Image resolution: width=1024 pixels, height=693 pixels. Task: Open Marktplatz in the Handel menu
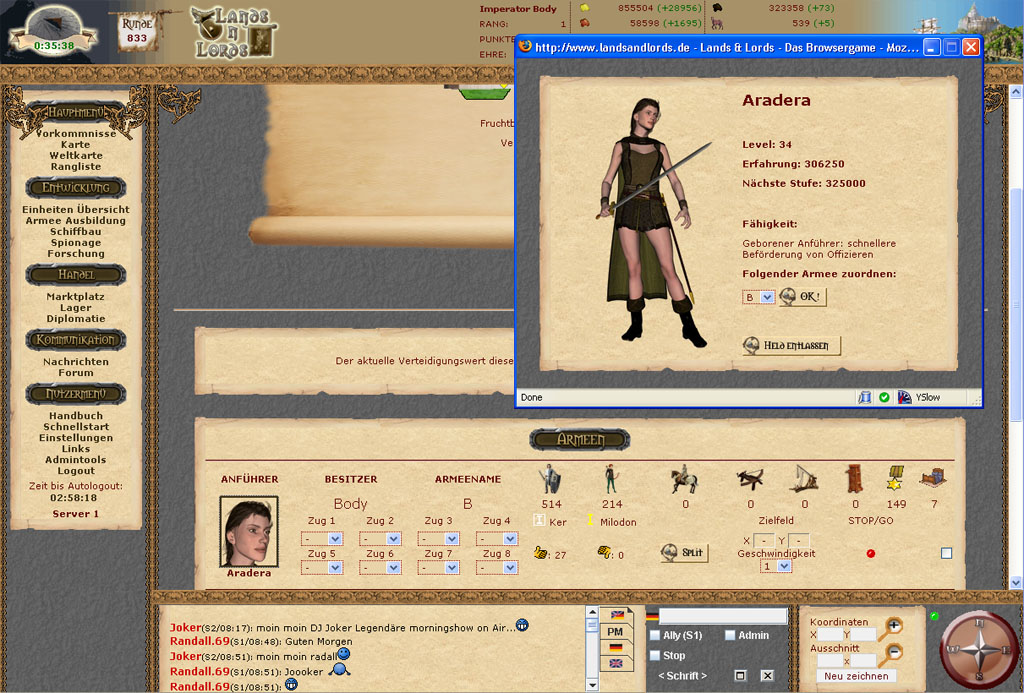(x=76, y=297)
